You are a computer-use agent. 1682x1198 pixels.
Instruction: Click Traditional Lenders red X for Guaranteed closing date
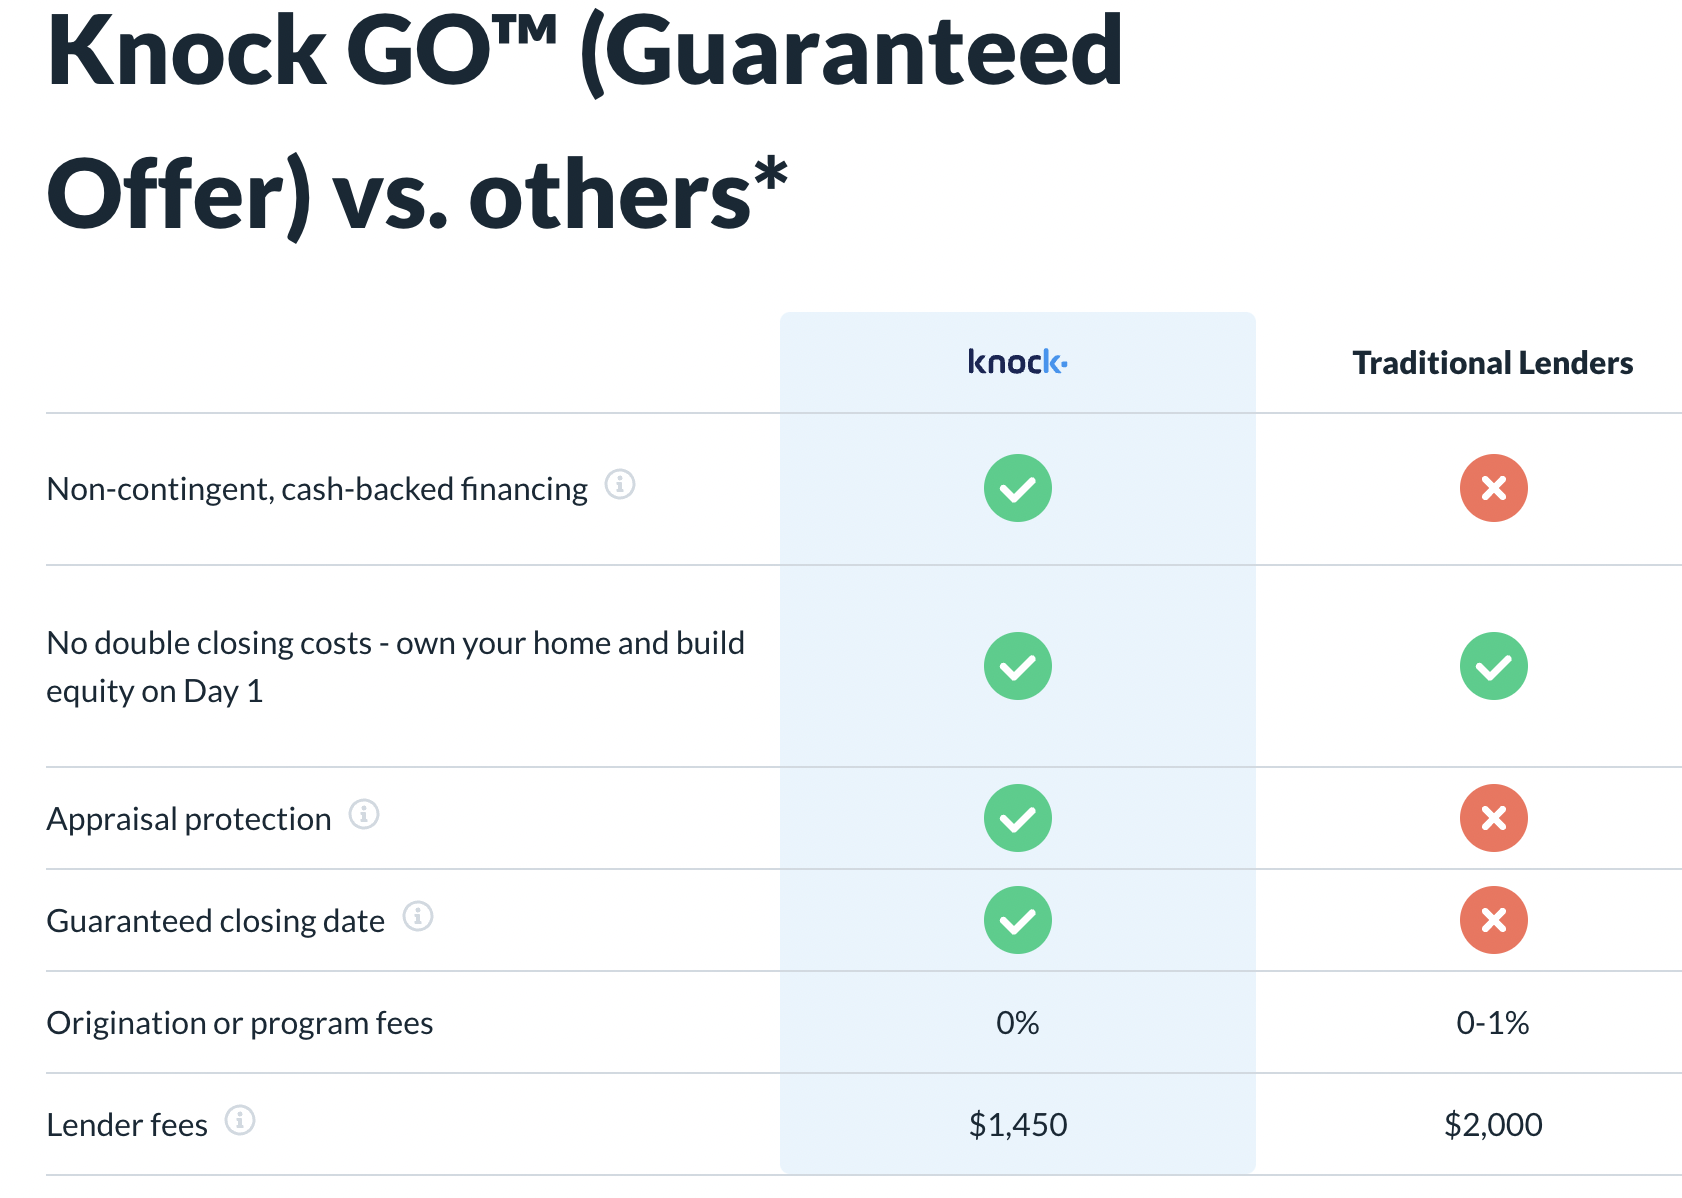tap(1493, 920)
